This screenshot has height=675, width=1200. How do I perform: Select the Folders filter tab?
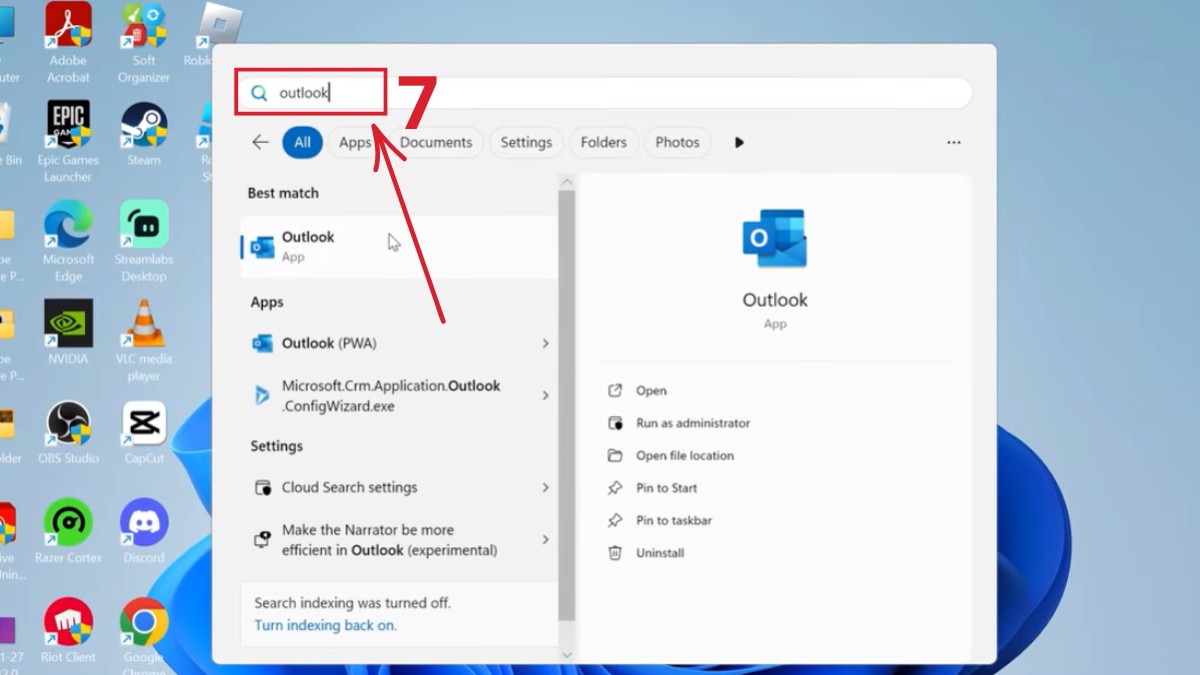click(604, 142)
